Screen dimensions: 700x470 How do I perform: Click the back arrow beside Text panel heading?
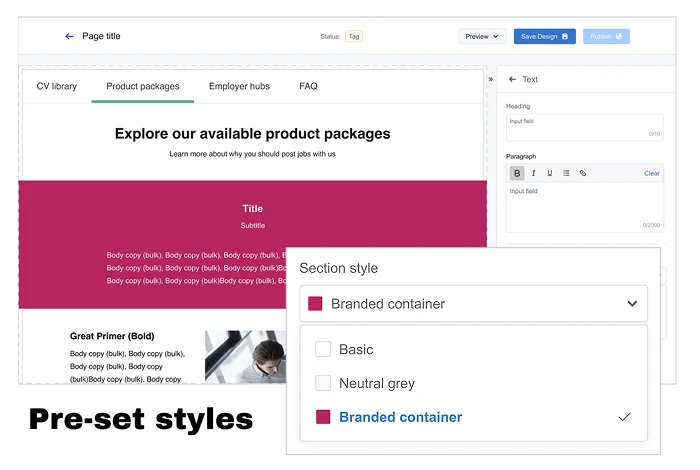click(x=512, y=79)
